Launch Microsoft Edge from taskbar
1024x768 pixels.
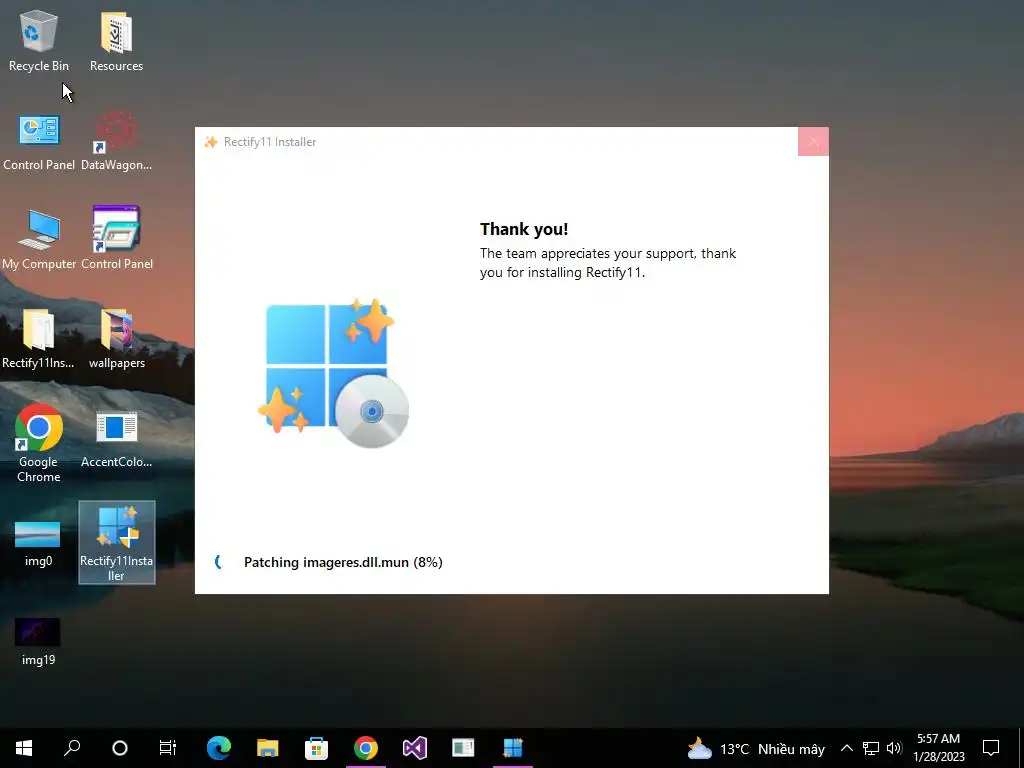coord(219,748)
